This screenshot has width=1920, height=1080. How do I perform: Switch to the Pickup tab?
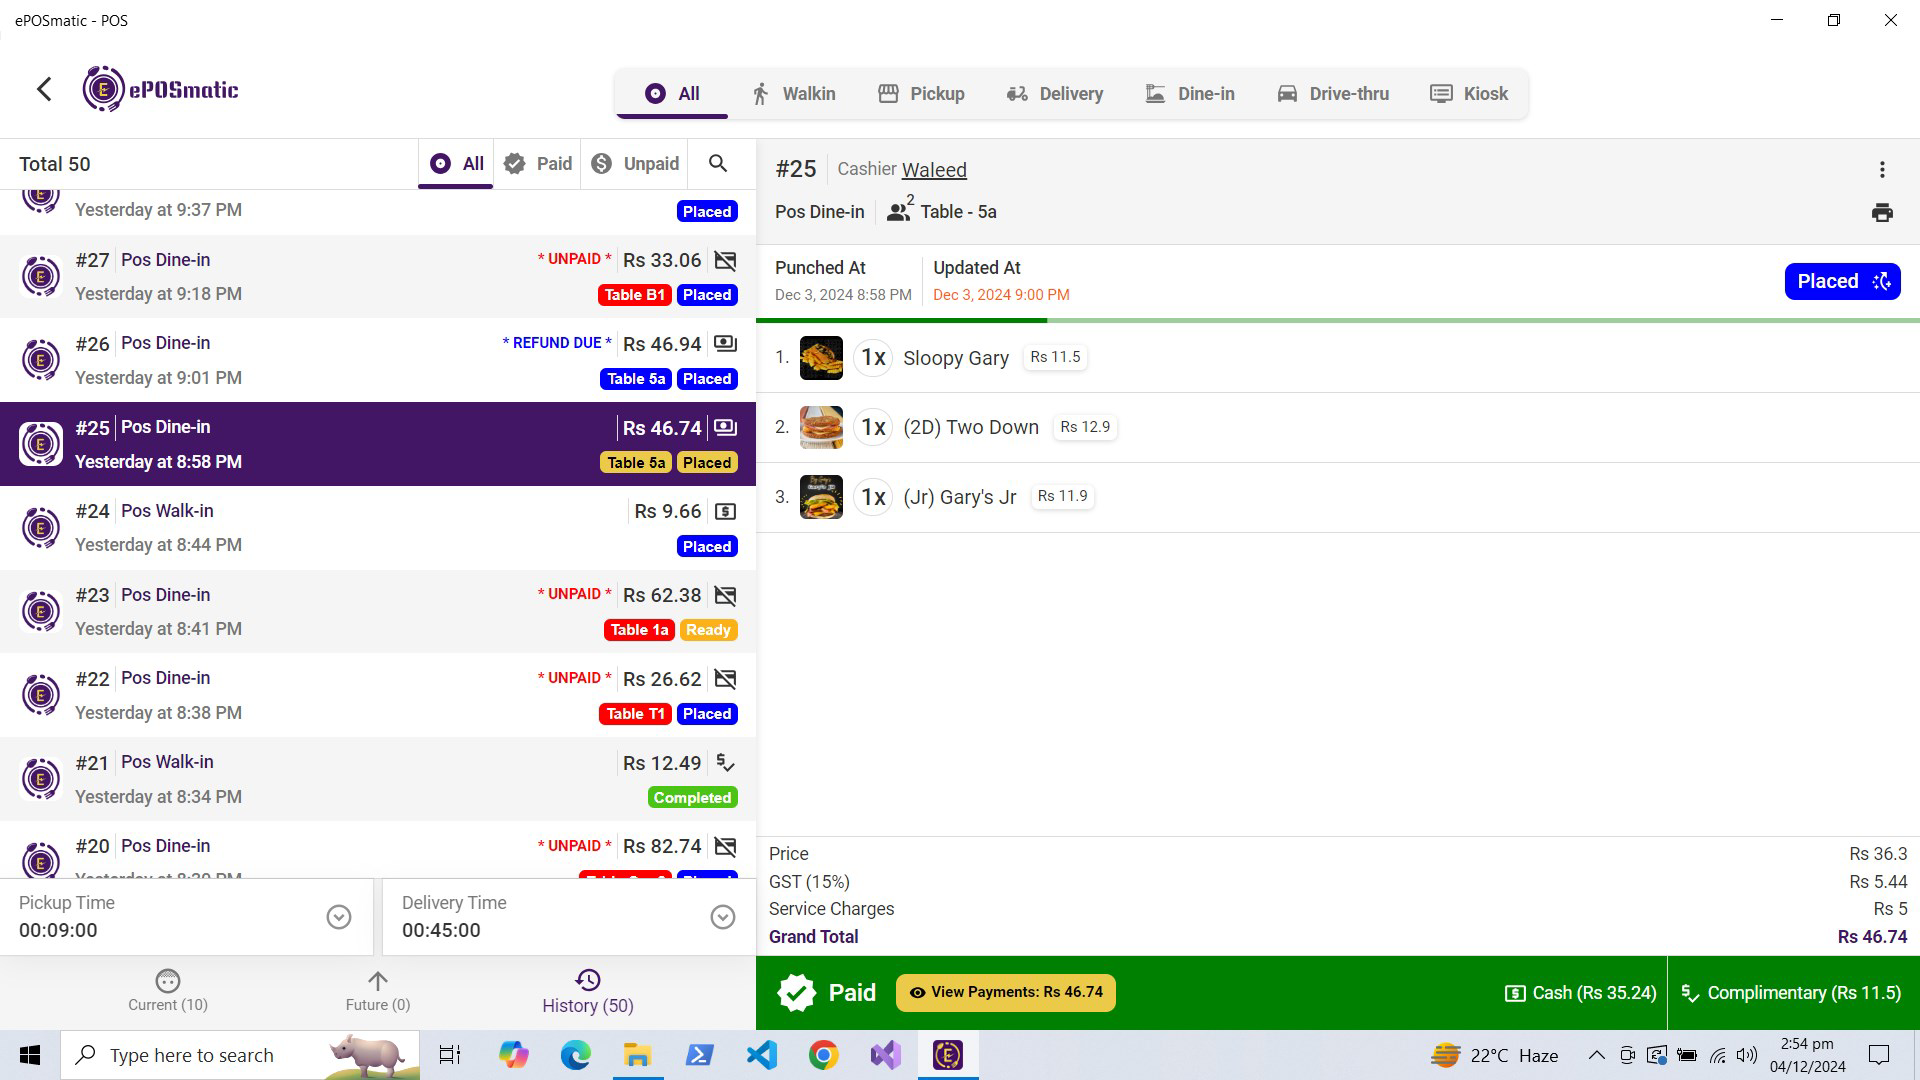[921, 94]
